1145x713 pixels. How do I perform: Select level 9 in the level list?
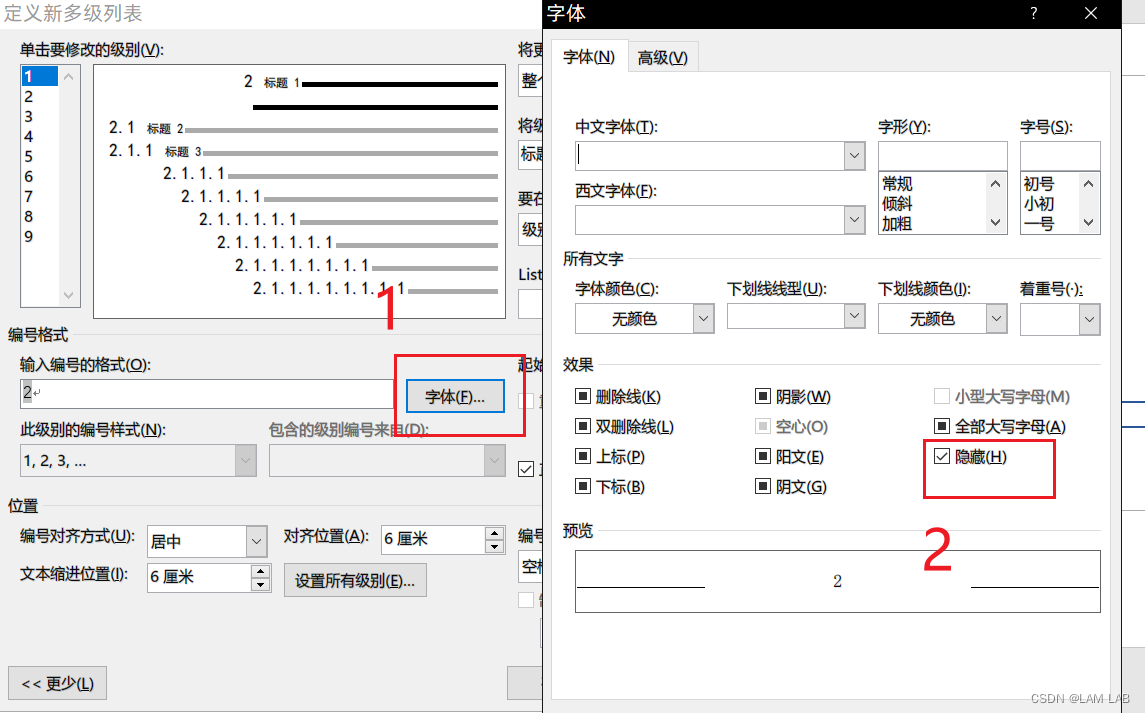tap(39, 237)
